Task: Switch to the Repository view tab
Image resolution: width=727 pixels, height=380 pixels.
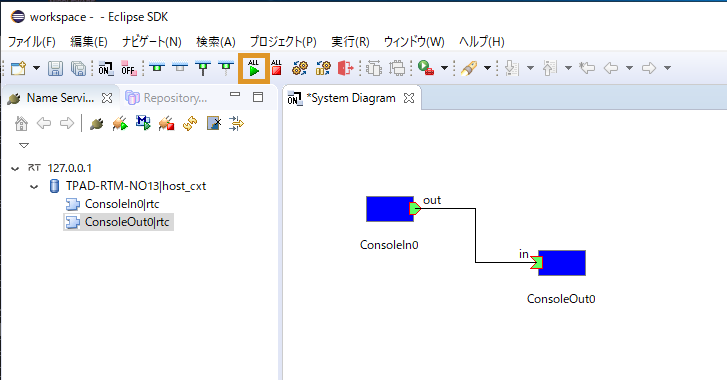Action: click(x=167, y=98)
